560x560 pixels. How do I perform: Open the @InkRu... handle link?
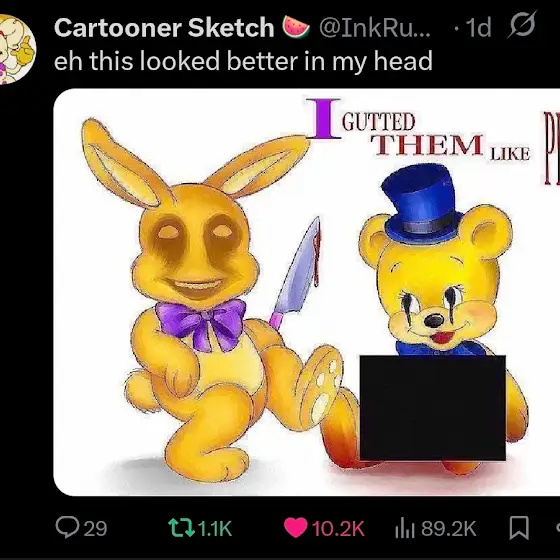point(375,28)
